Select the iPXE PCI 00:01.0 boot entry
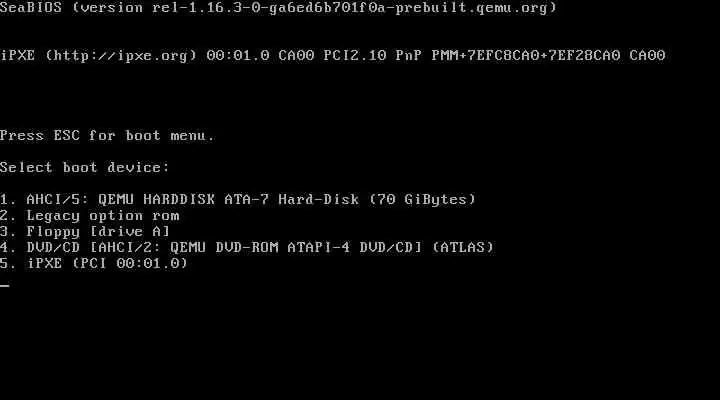This screenshot has width=720, height=400. pyautogui.click(x=94, y=263)
